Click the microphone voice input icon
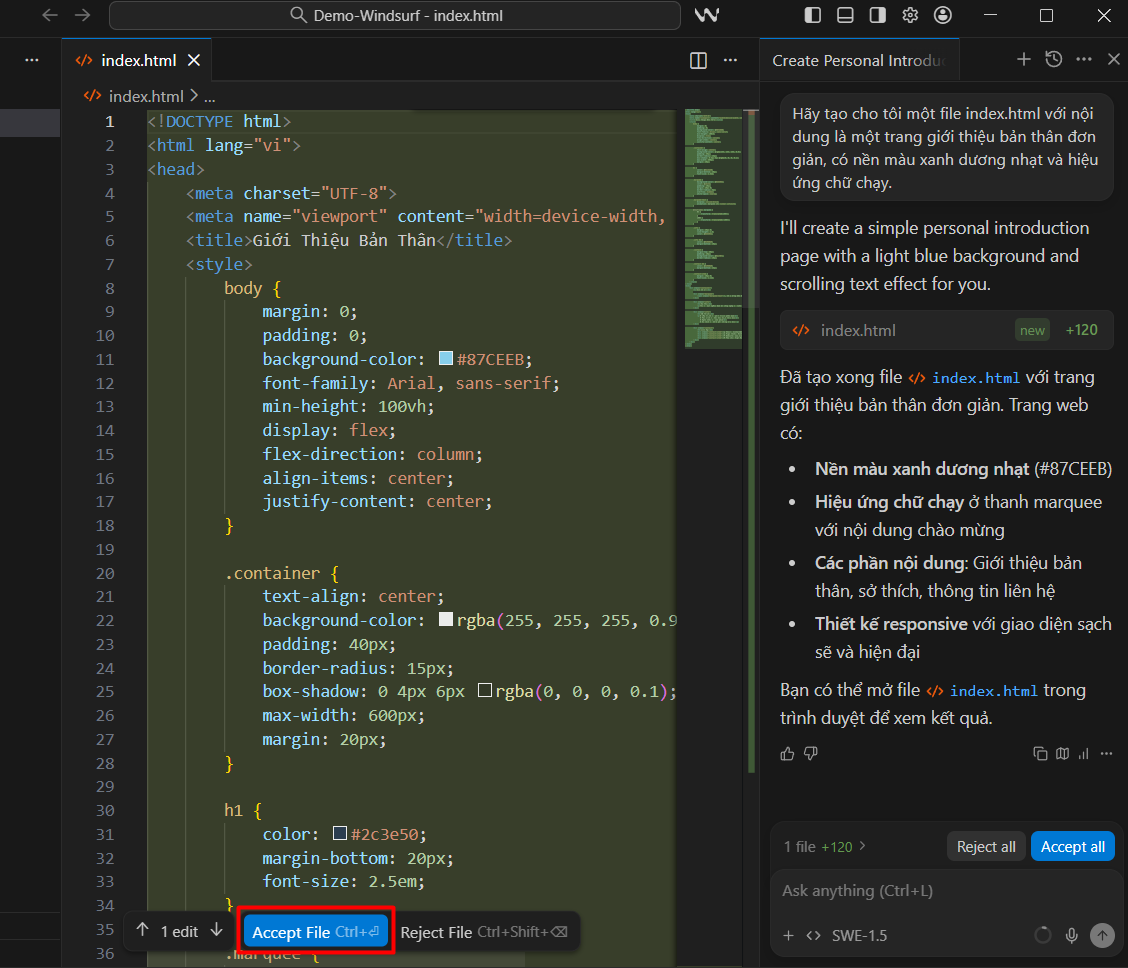Image resolution: width=1128 pixels, height=968 pixels. (1072, 935)
